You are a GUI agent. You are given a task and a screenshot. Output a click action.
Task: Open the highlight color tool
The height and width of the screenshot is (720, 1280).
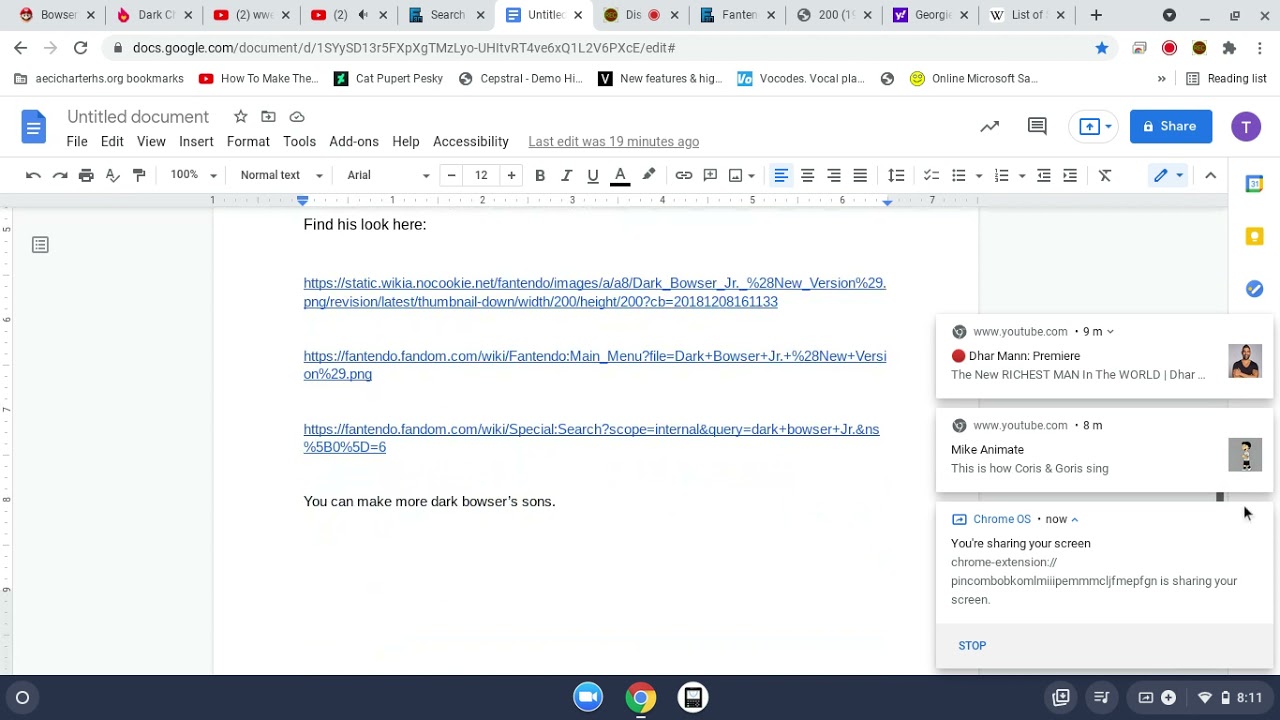648,175
